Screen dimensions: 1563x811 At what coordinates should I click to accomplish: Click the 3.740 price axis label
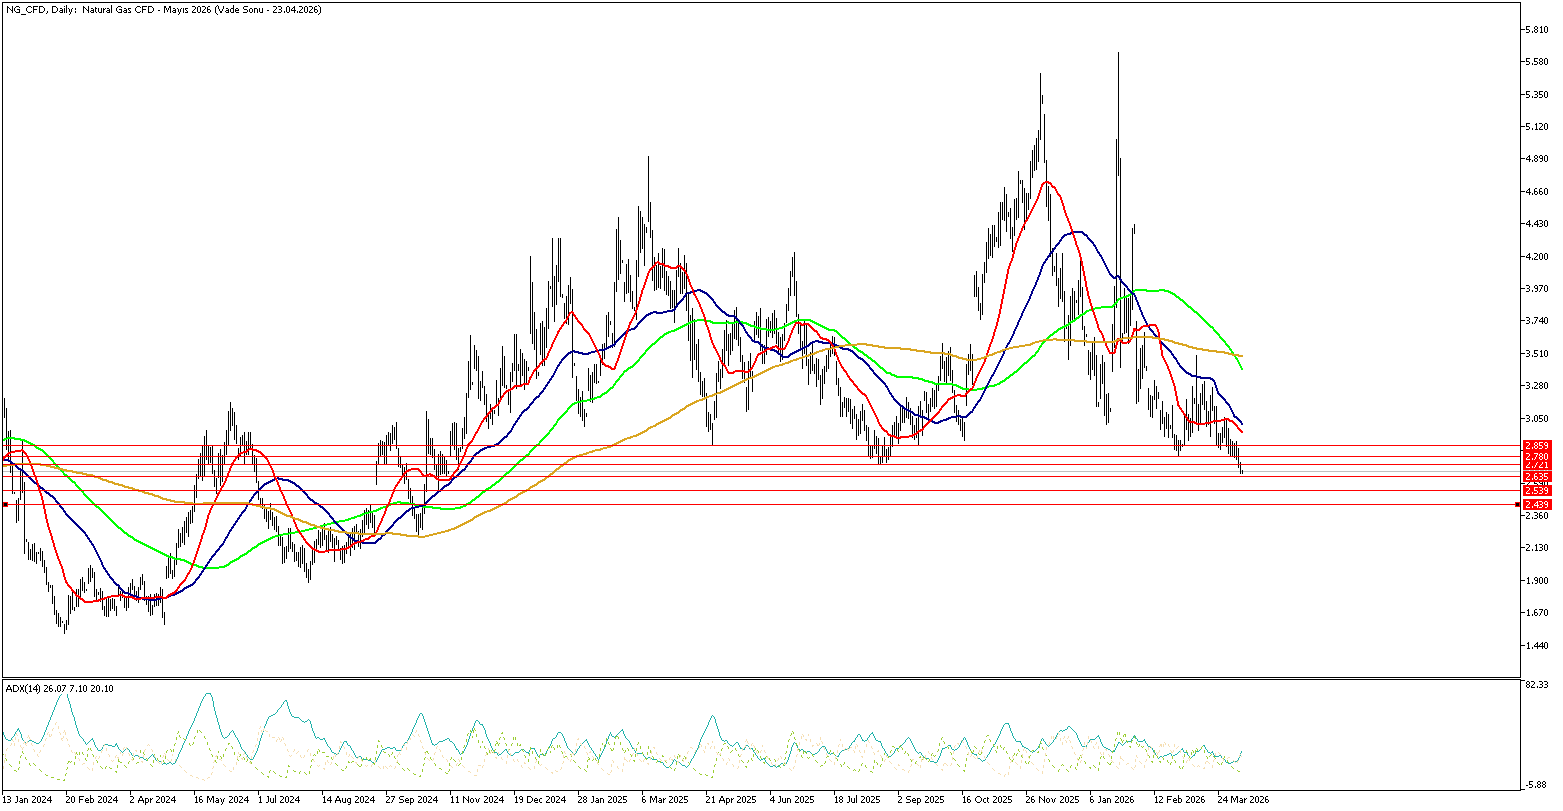click(1537, 321)
